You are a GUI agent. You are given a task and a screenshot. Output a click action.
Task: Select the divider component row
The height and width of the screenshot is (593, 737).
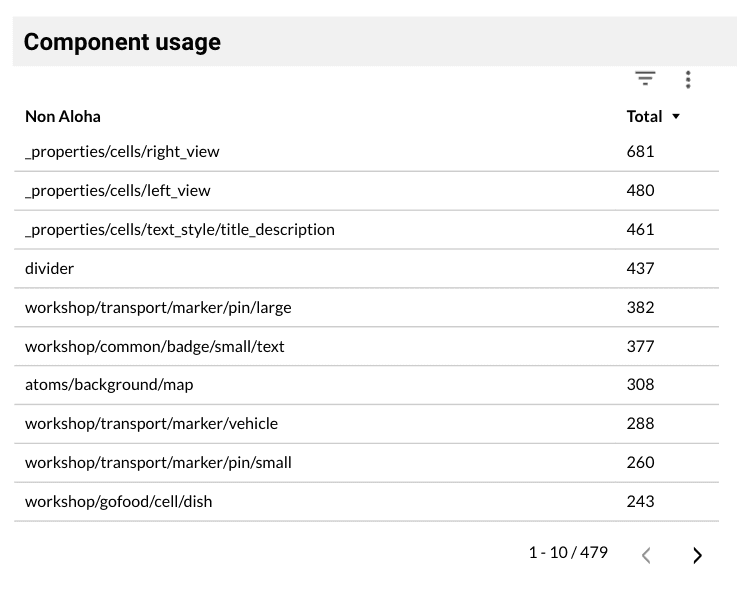(x=50, y=268)
